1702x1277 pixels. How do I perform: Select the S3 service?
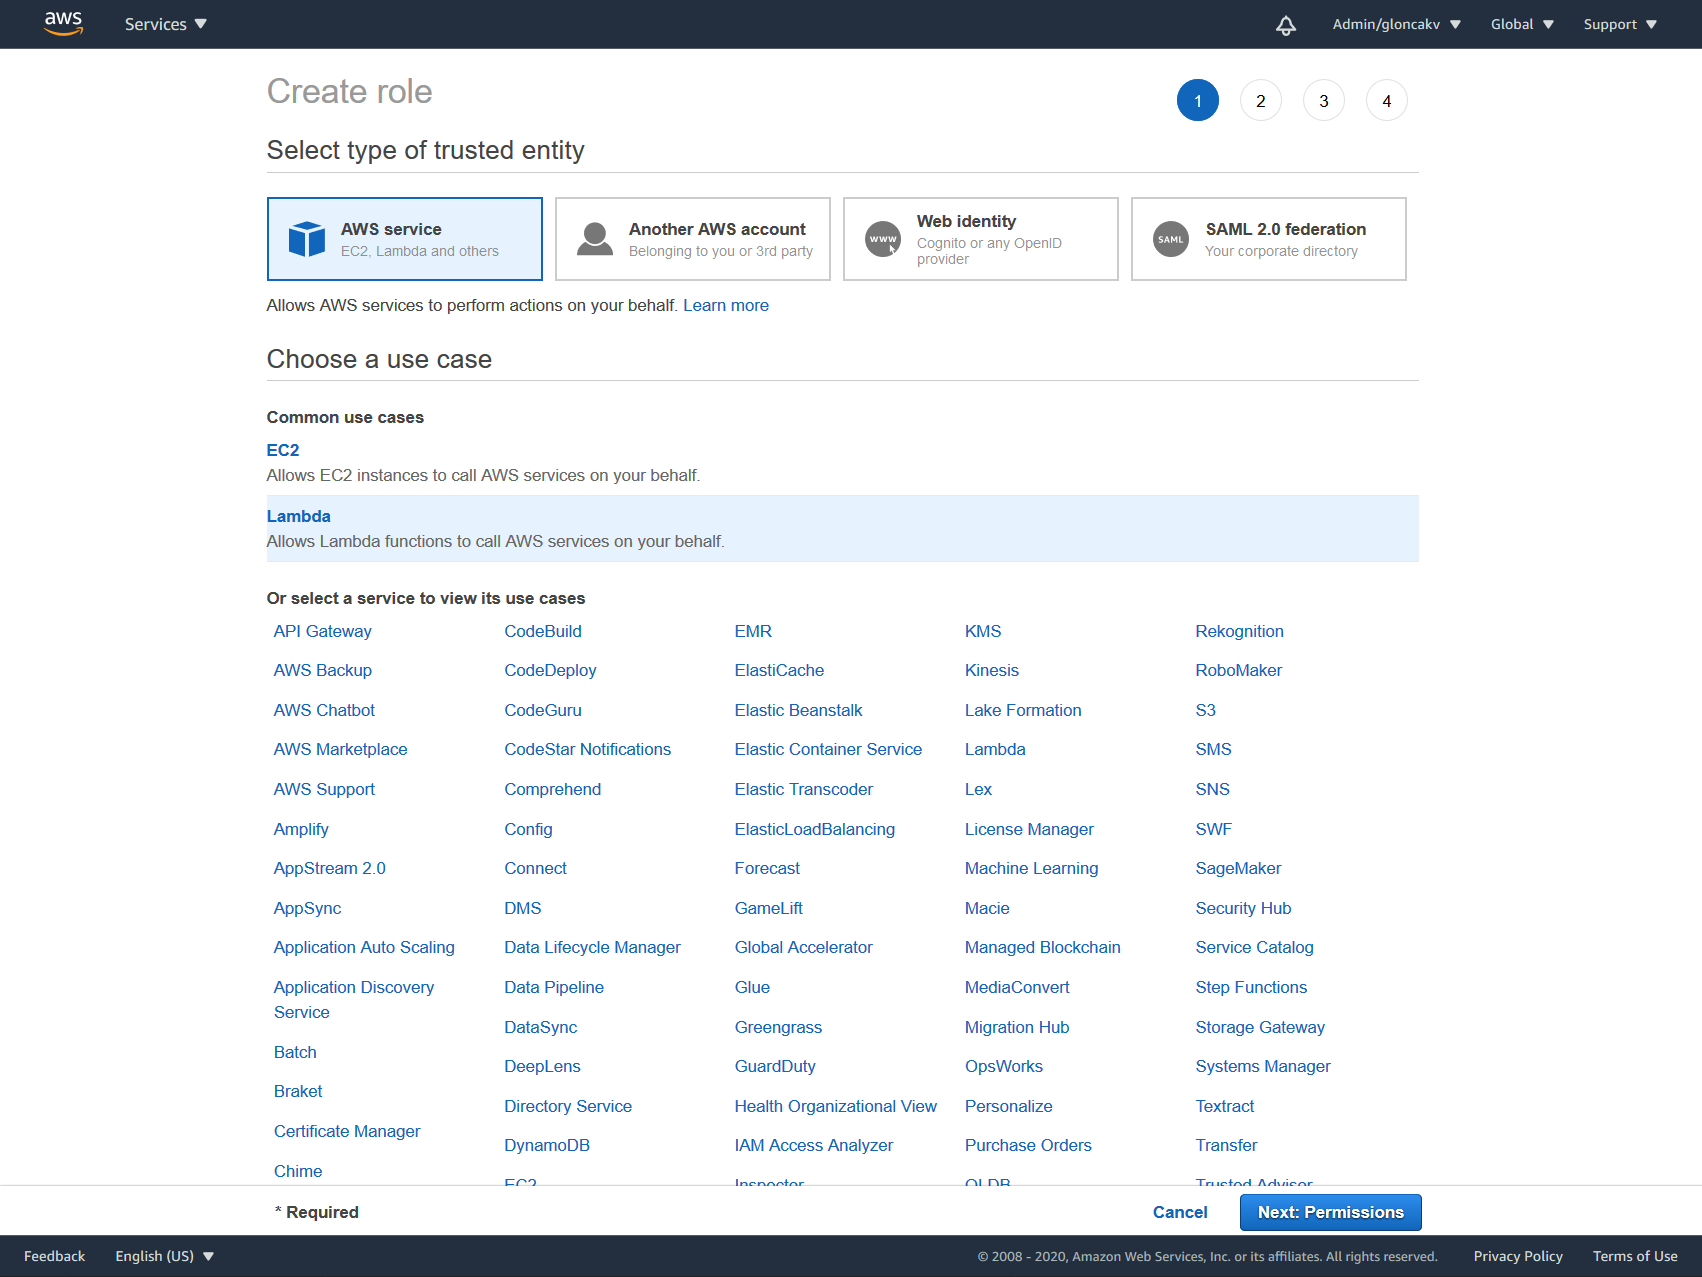1206,710
